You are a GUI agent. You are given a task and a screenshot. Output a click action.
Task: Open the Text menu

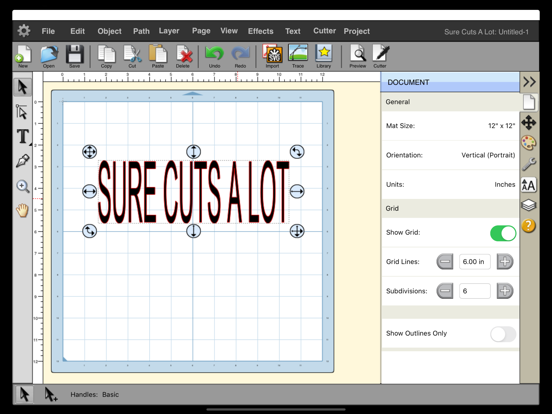click(293, 31)
